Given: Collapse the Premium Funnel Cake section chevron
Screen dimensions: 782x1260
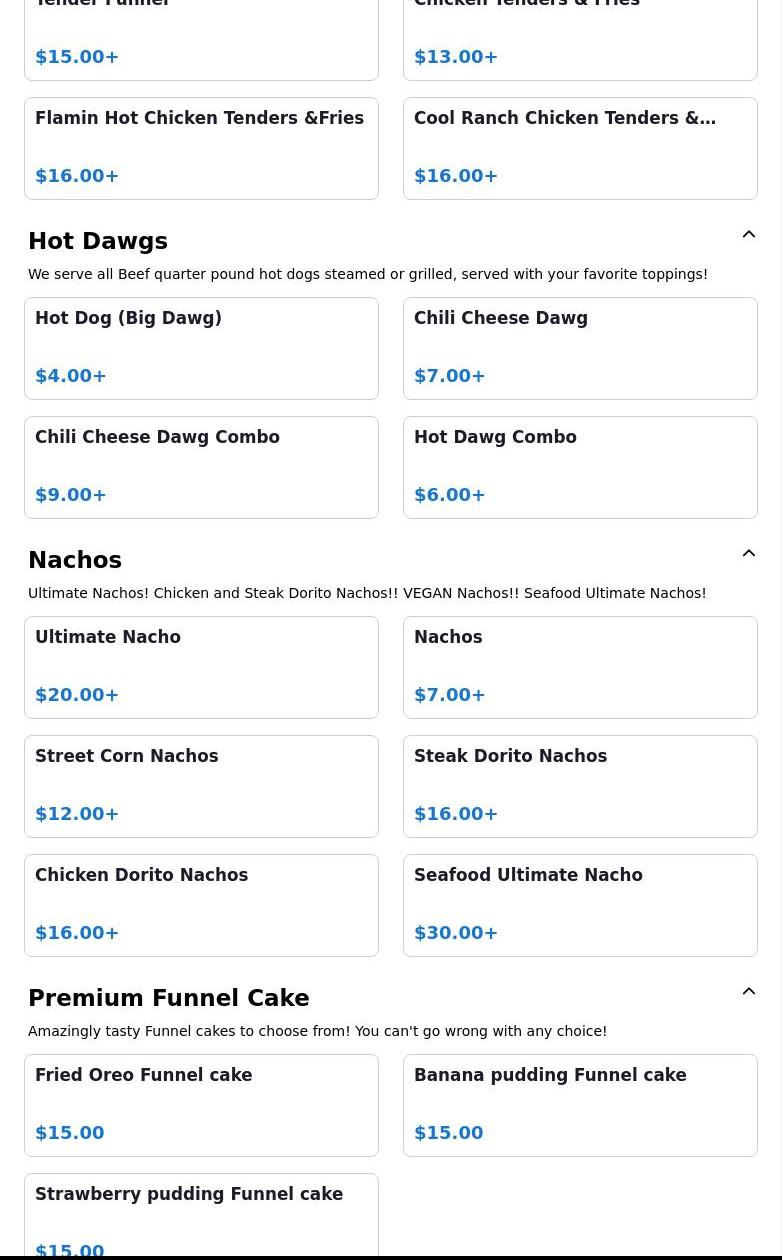Looking at the screenshot, I should click(748, 992).
